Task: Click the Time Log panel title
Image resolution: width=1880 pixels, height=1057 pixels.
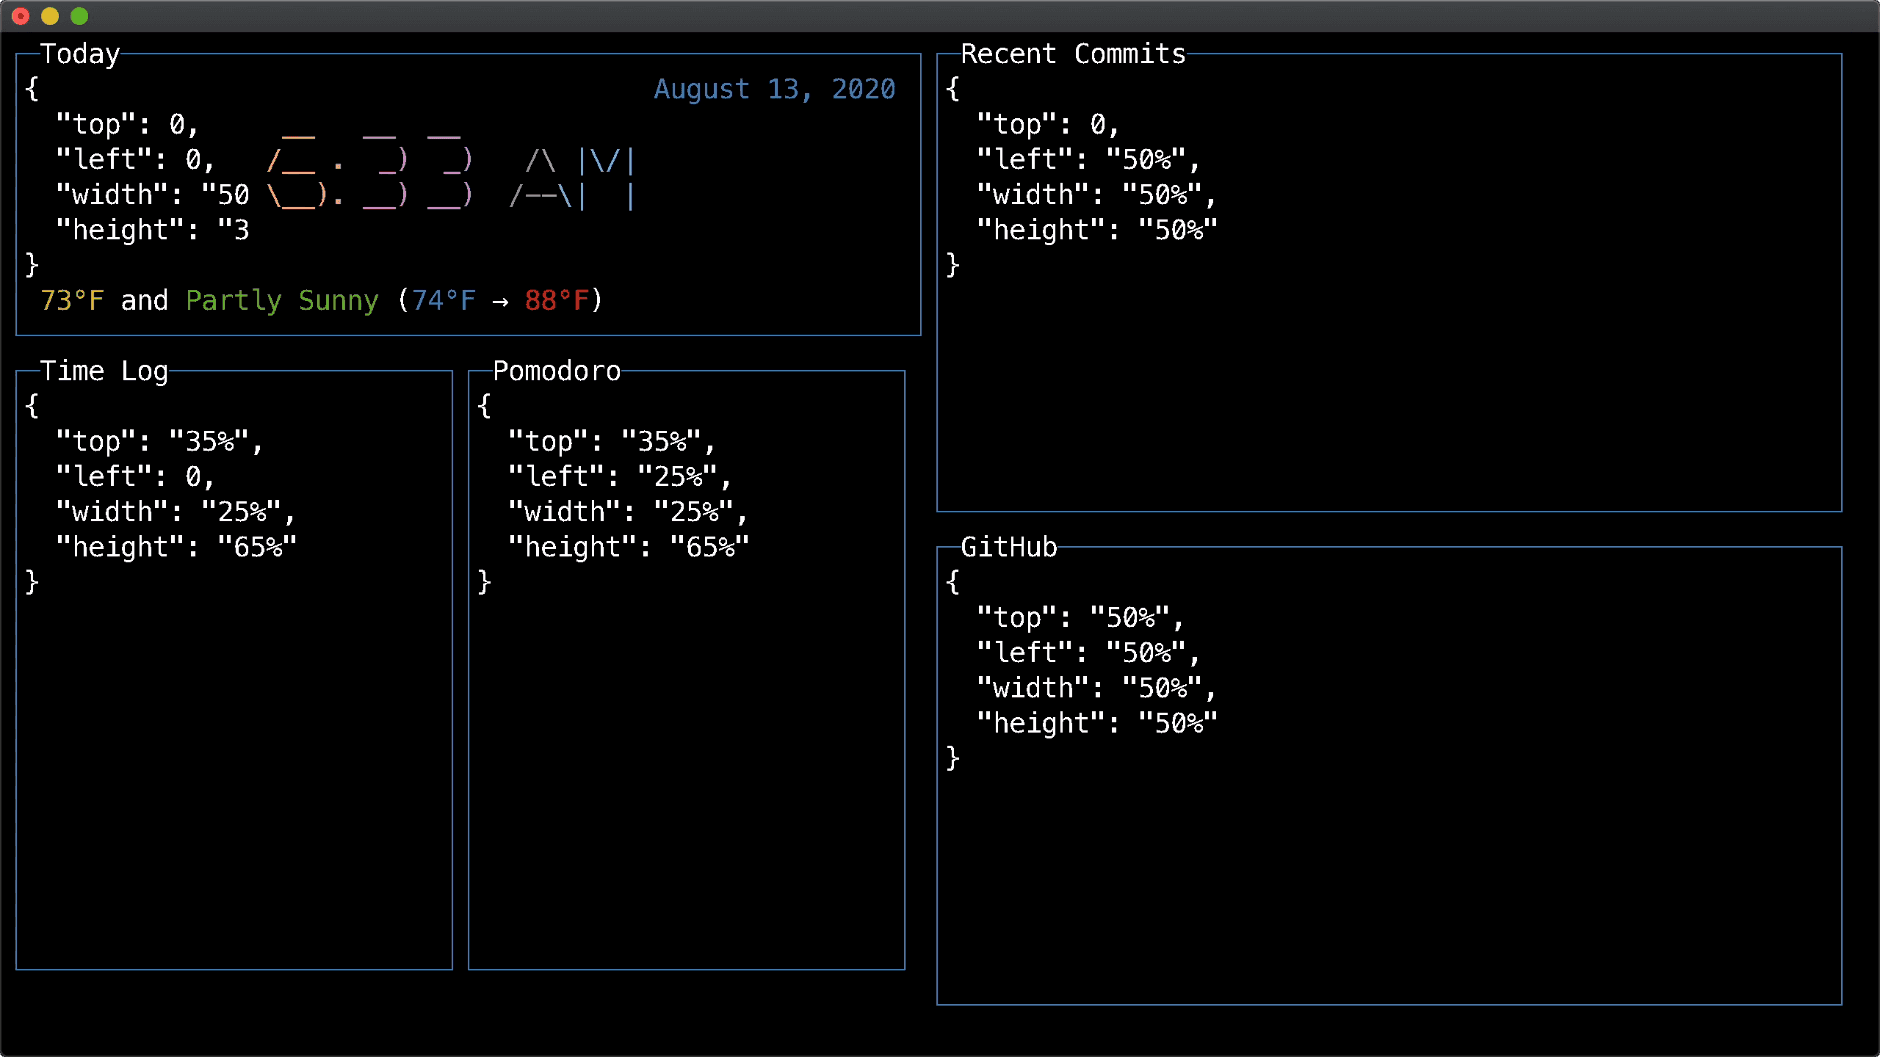Action: 103,371
